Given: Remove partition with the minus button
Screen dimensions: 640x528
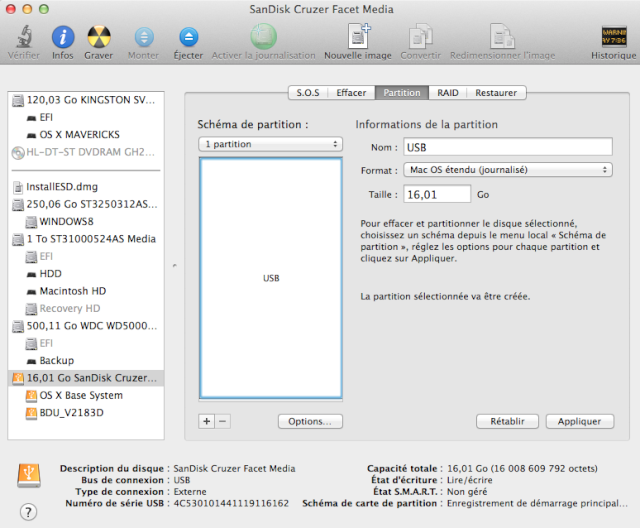Looking at the screenshot, I should 223,421.
